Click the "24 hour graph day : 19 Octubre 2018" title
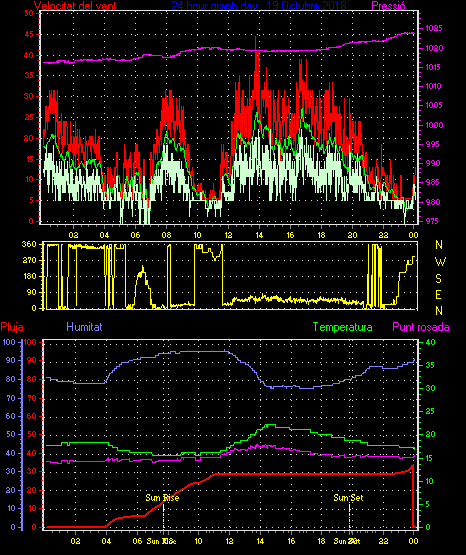The image size is (466, 555). coord(259,6)
